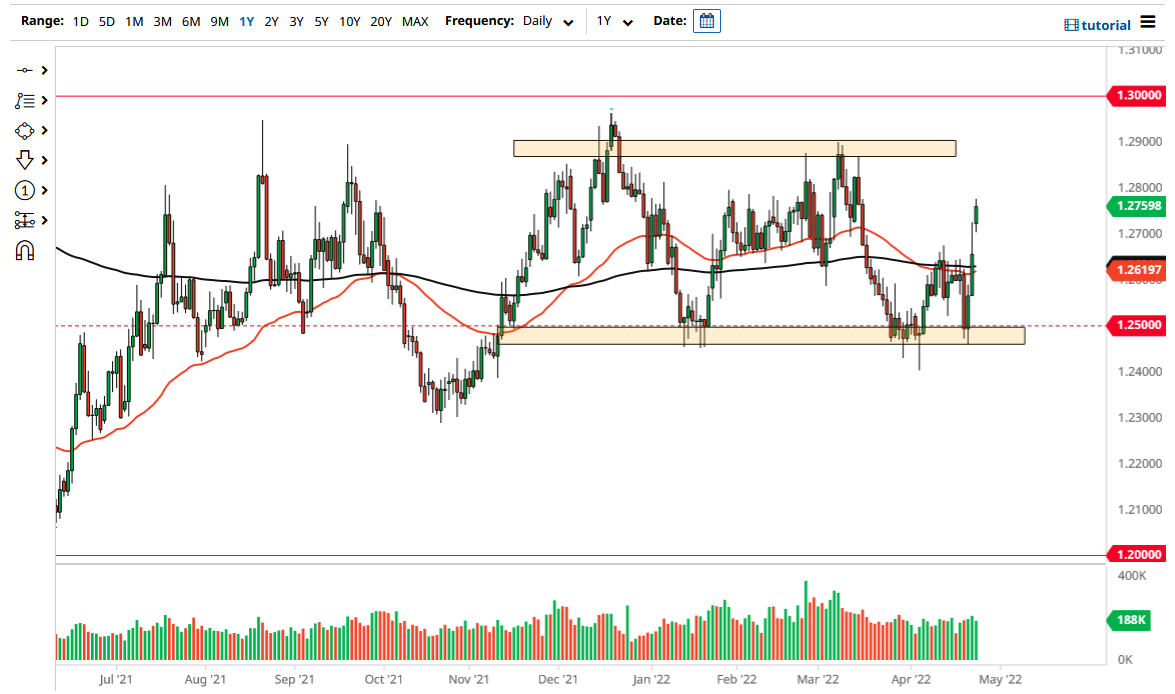Open the indicator settings tool
Screen dimensions: 1175x694
coord(26,219)
